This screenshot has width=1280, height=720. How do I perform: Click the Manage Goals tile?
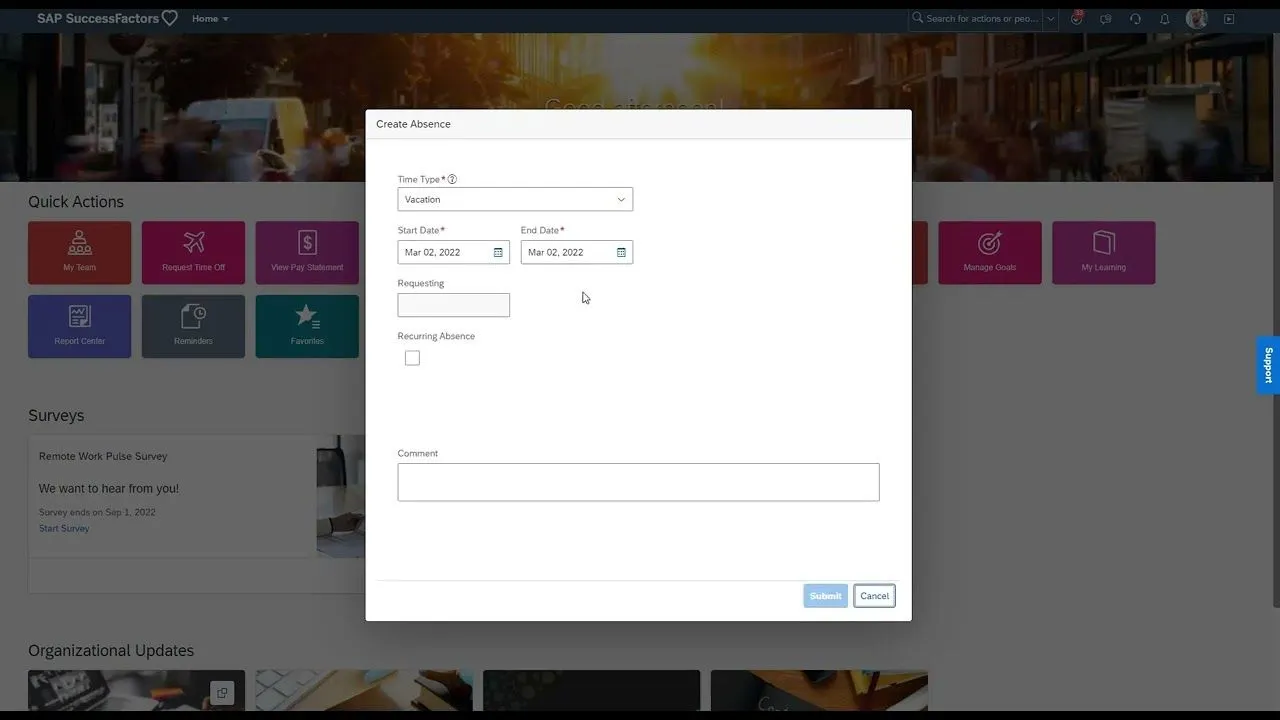[x=989, y=253]
